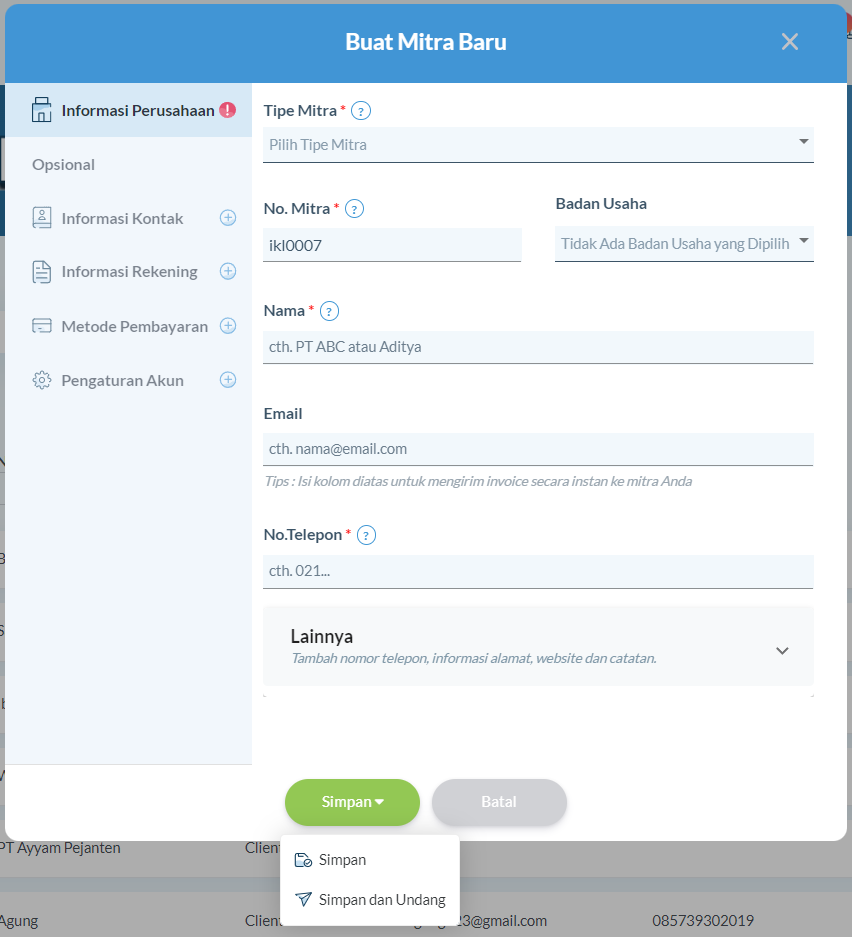Click the Batal button
Image resolution: width=852 pixels, height=937 pixels.
tap(499, 802)
